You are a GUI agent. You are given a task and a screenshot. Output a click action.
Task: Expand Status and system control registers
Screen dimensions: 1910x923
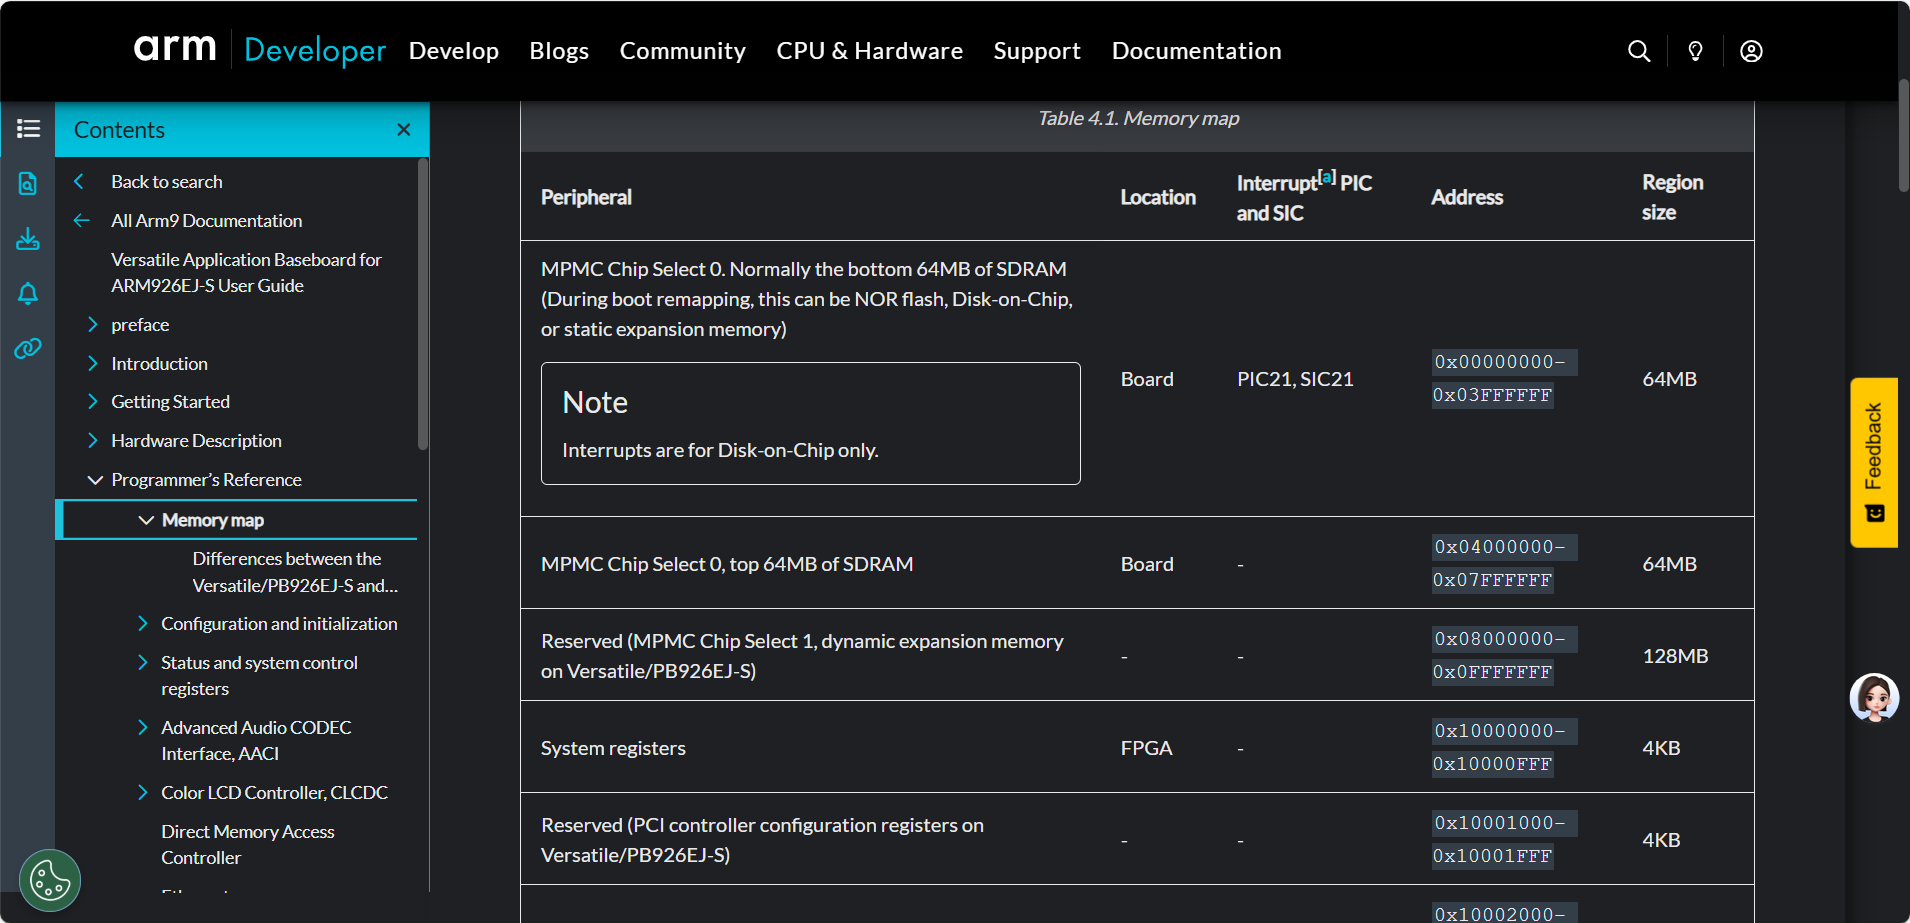tap(143, 662)
